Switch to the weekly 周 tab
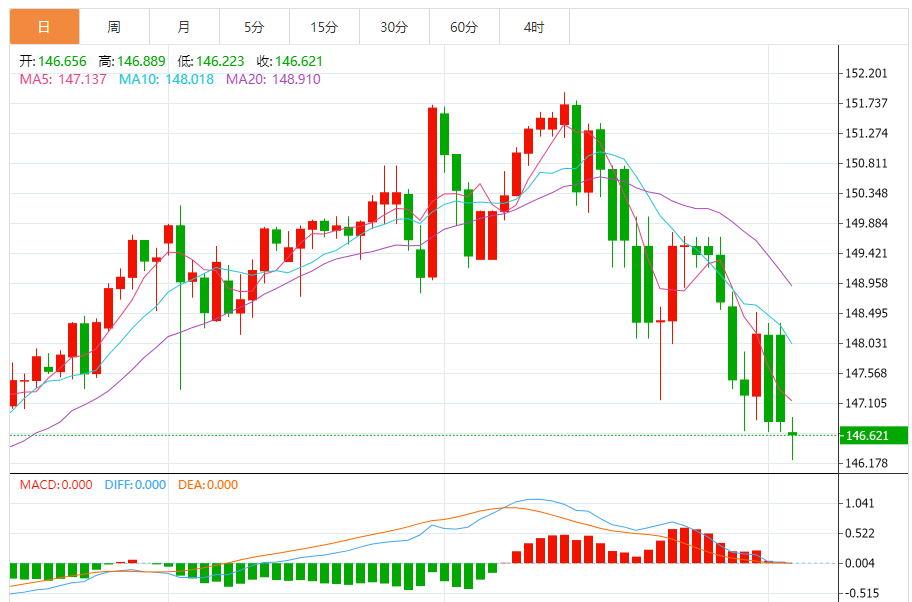Viewport: 912px width, 602px height. pyautogui.click(x=114, y=27)
